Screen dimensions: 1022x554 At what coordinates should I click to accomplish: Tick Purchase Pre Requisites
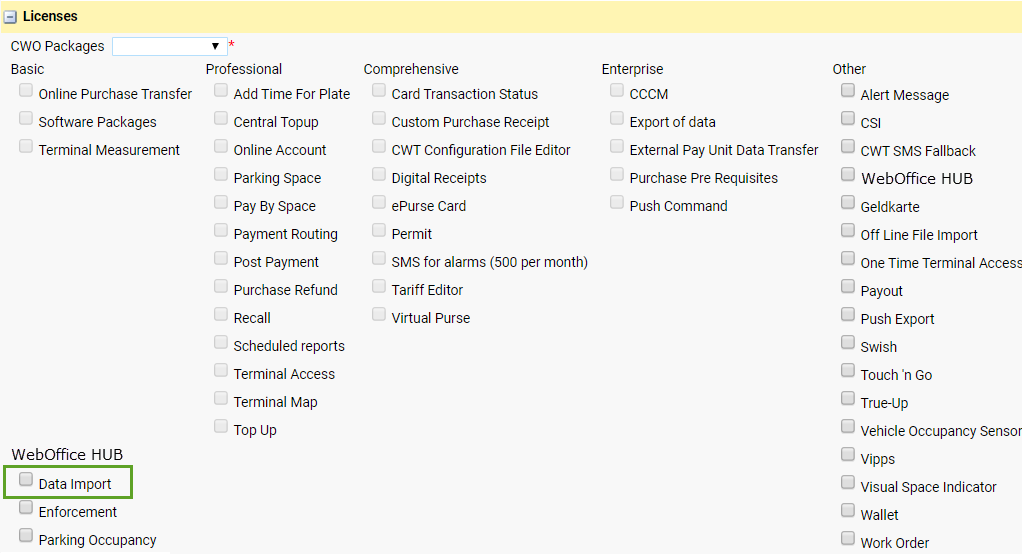tap(617, 174)
